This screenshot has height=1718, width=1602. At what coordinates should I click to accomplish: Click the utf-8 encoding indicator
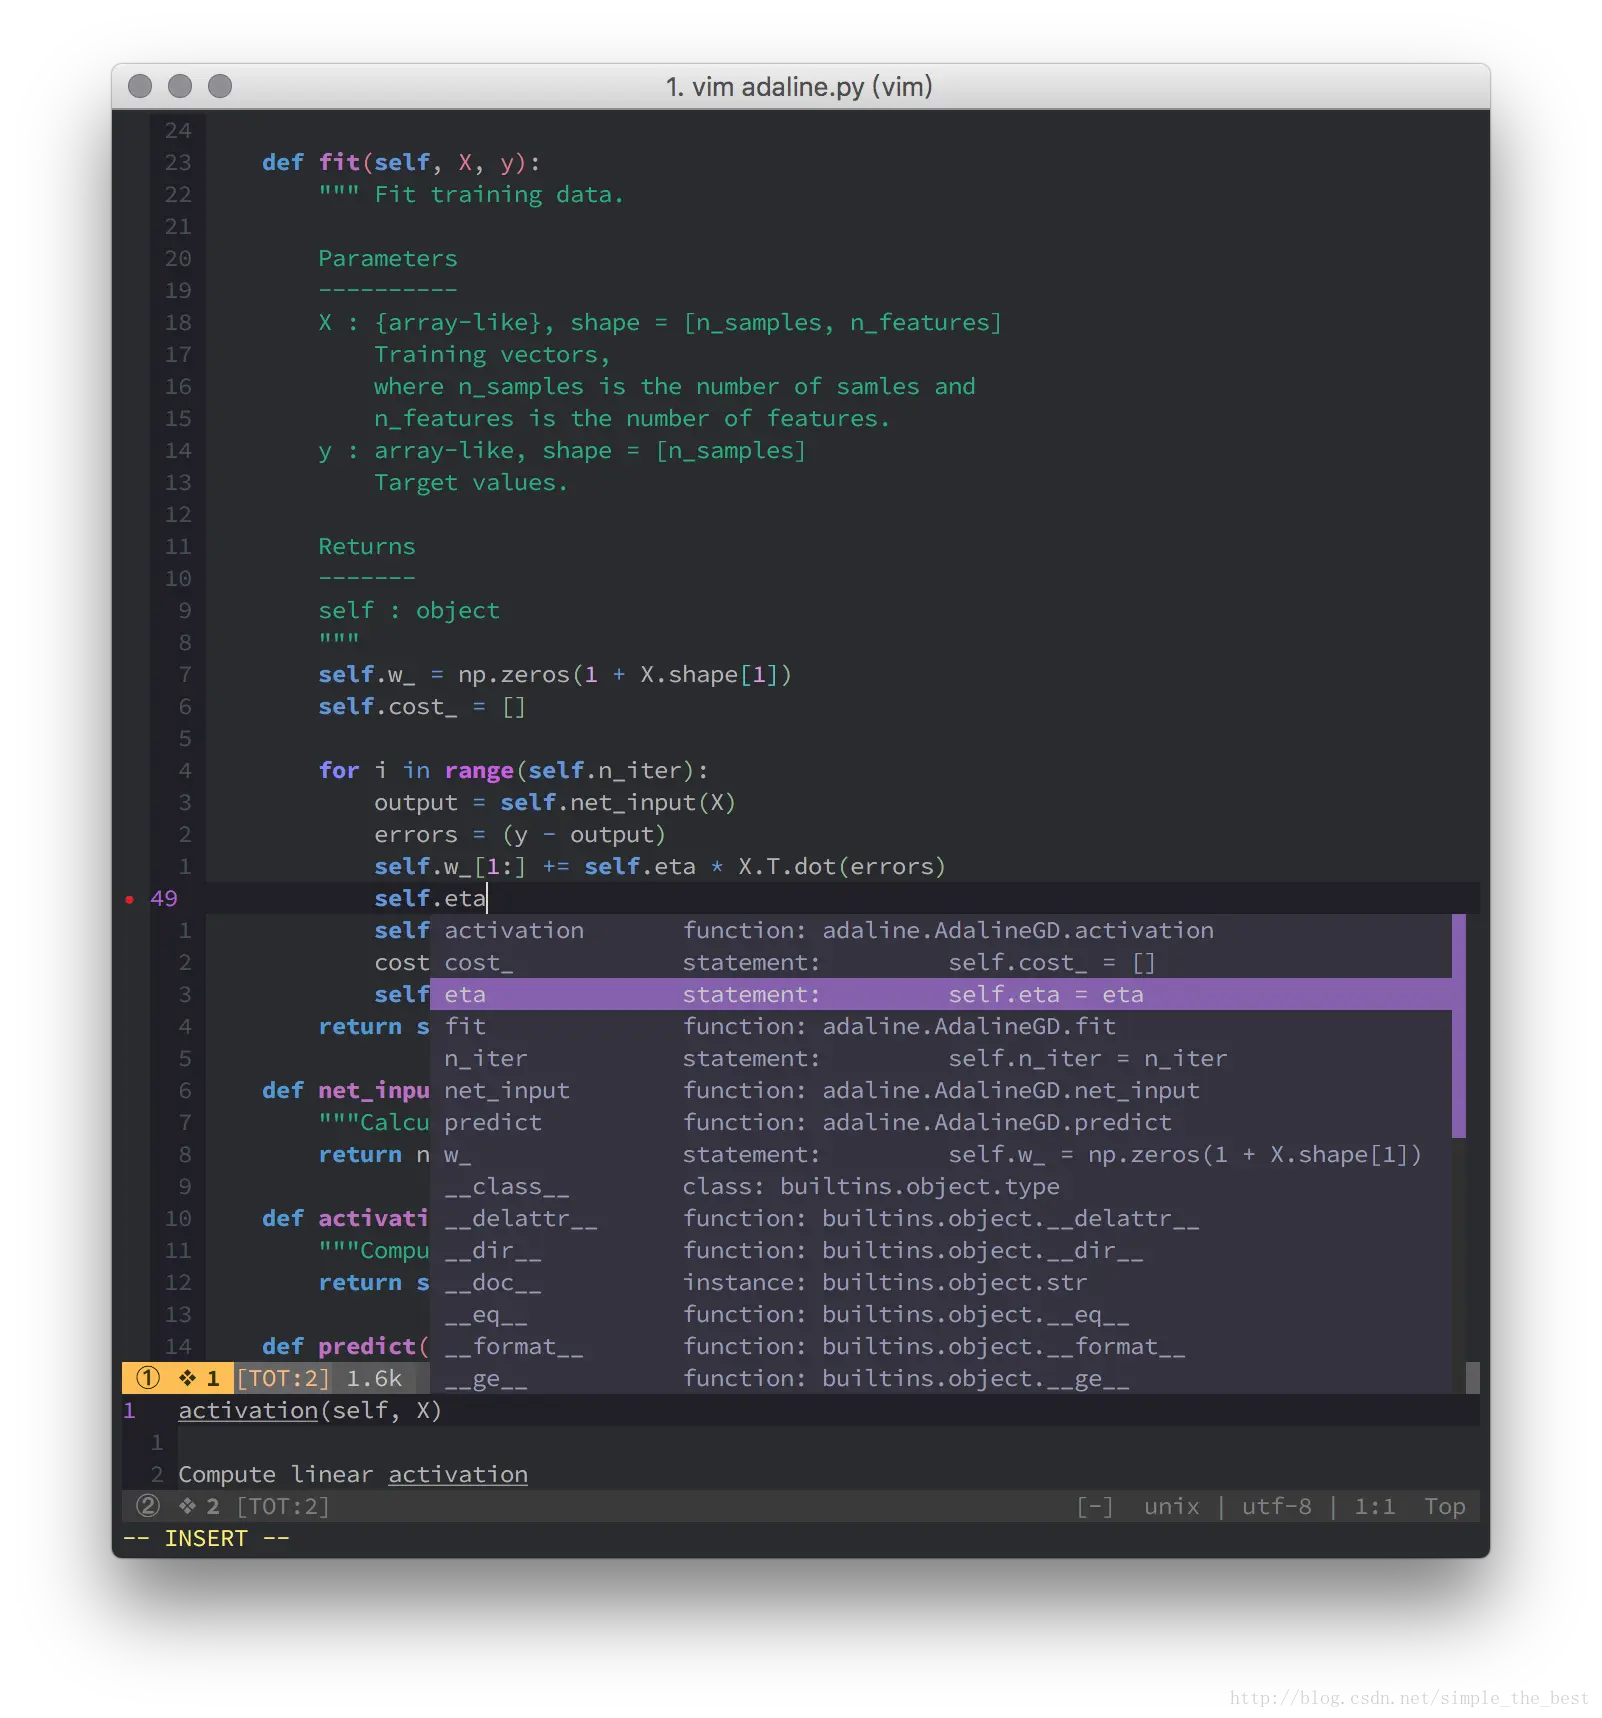[1276, 1506]
